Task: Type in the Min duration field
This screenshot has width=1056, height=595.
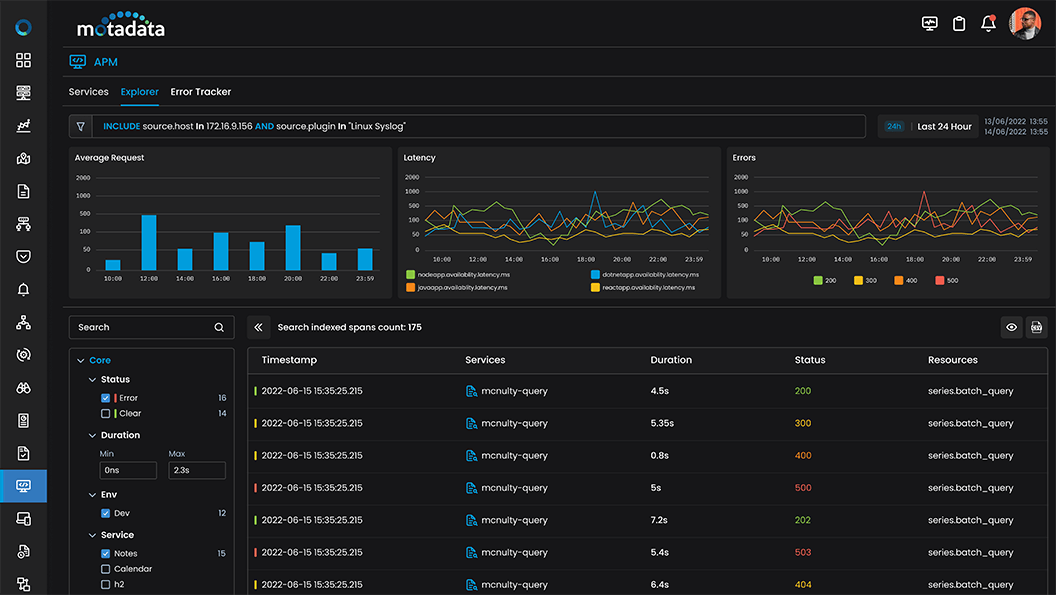Action: click(128, 470)
